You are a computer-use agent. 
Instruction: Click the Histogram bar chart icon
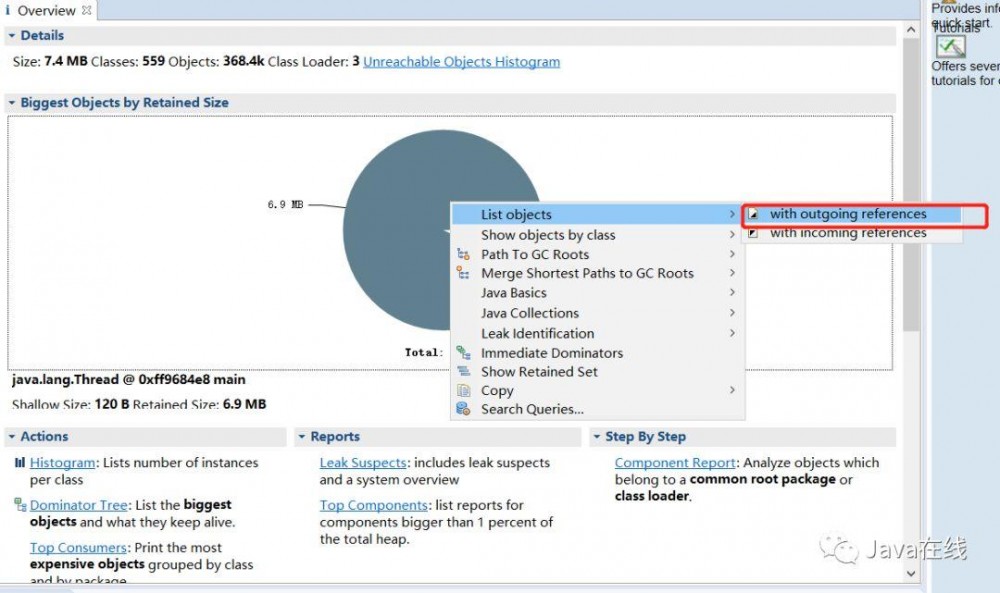coord(20,463)
